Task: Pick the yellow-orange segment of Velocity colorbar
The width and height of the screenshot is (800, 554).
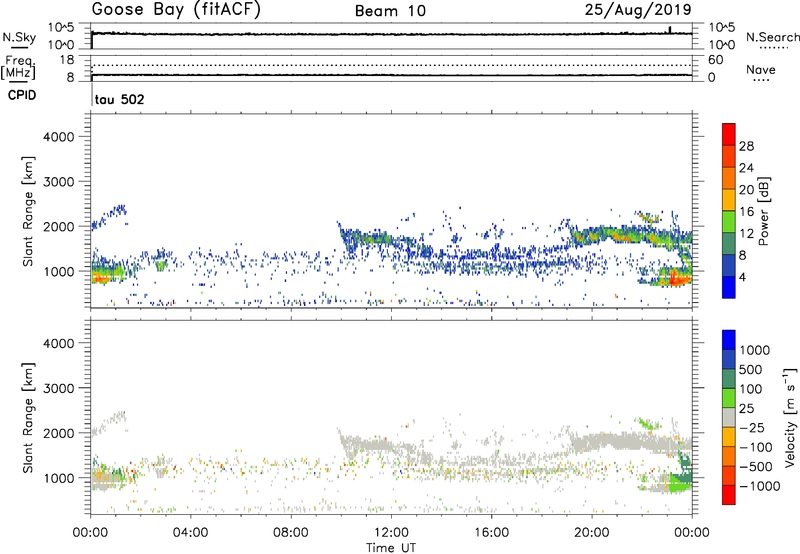Action: click(729, 437)
